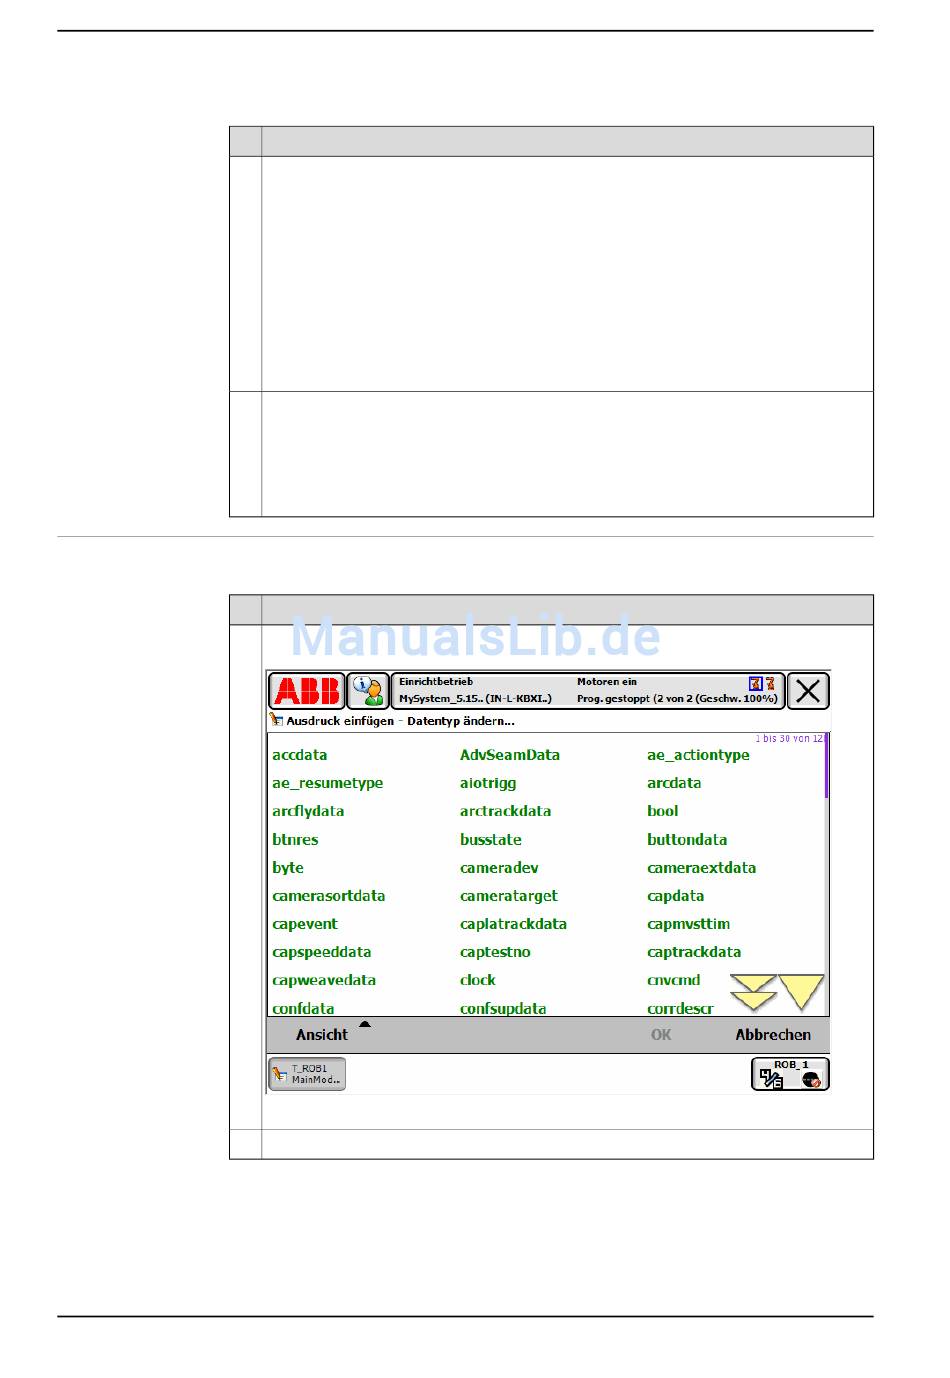
Task: Select the bool data type
Action: click(662, 811)
